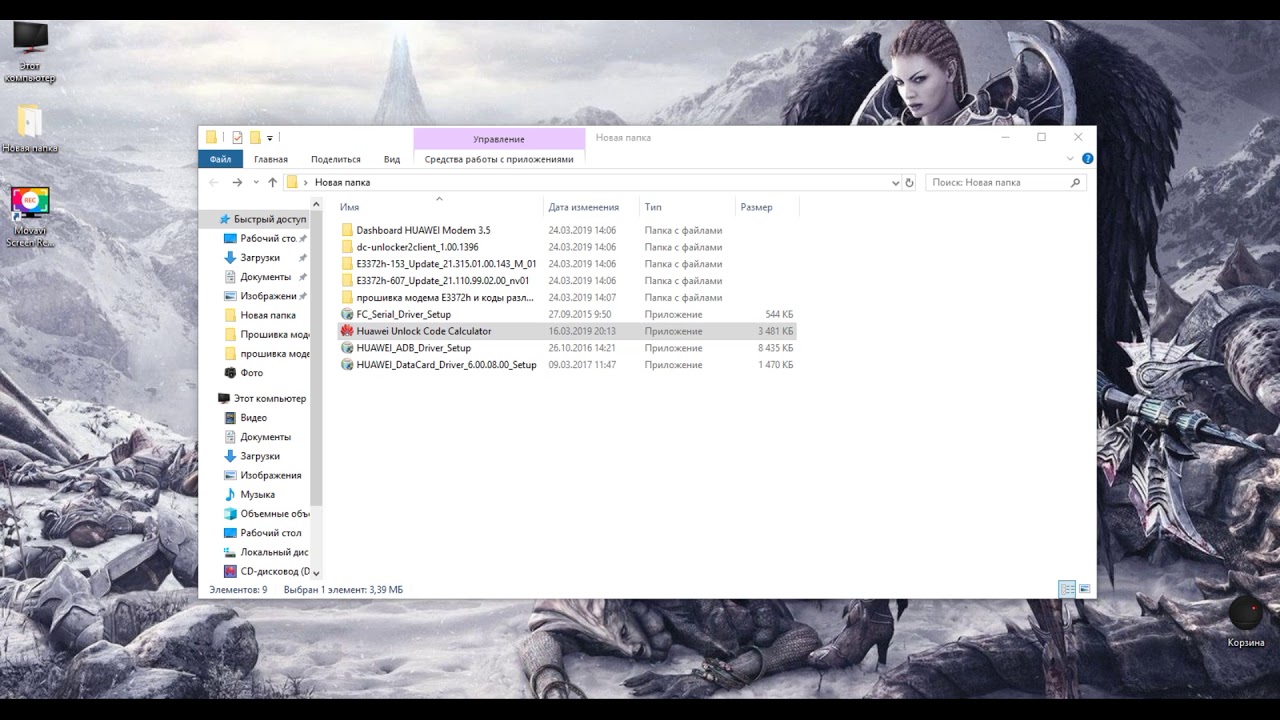Switch to the Вид ribbon tab
This screenshot has width=1280, height=720.
coord(392,159)
